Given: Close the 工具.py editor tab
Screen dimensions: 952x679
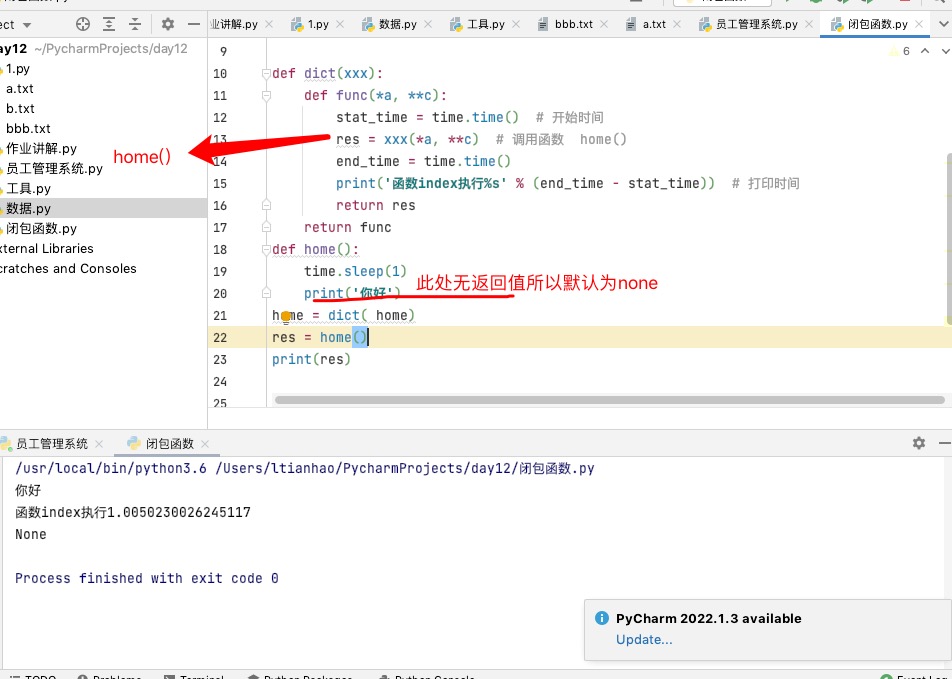Looking at the screenshot, I should tap(516, 24).
